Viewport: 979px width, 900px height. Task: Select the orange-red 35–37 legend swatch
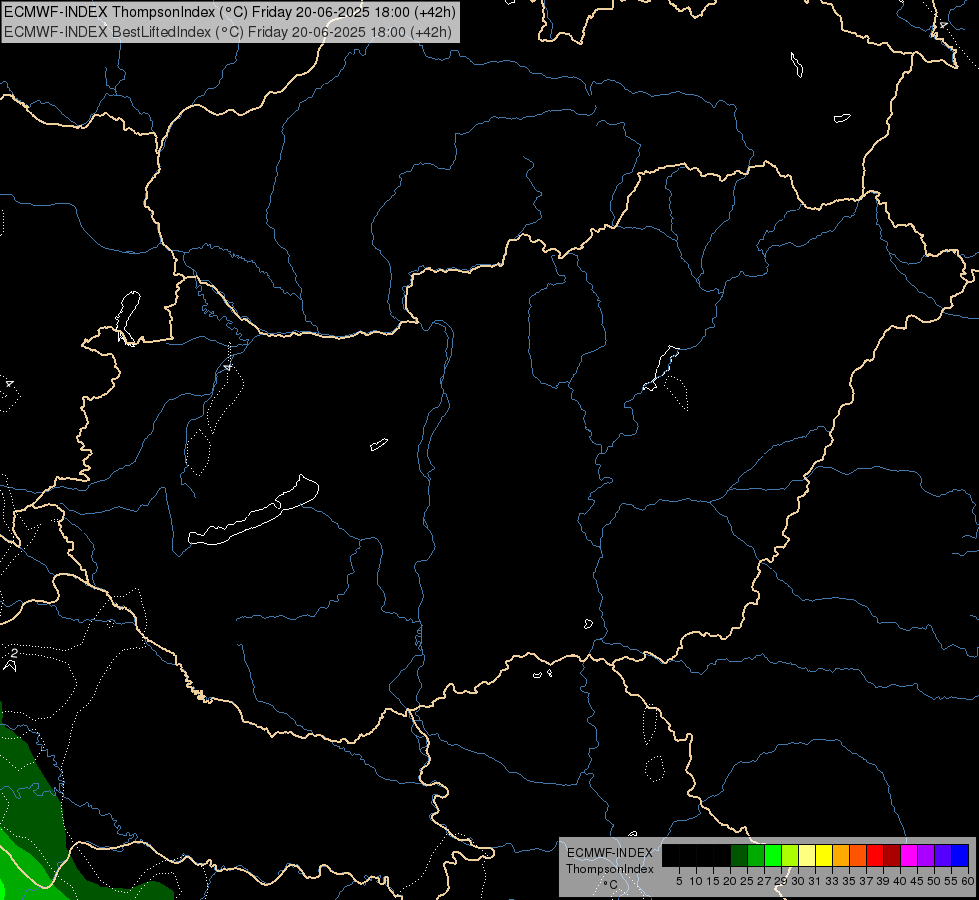[x=858, y=855]
